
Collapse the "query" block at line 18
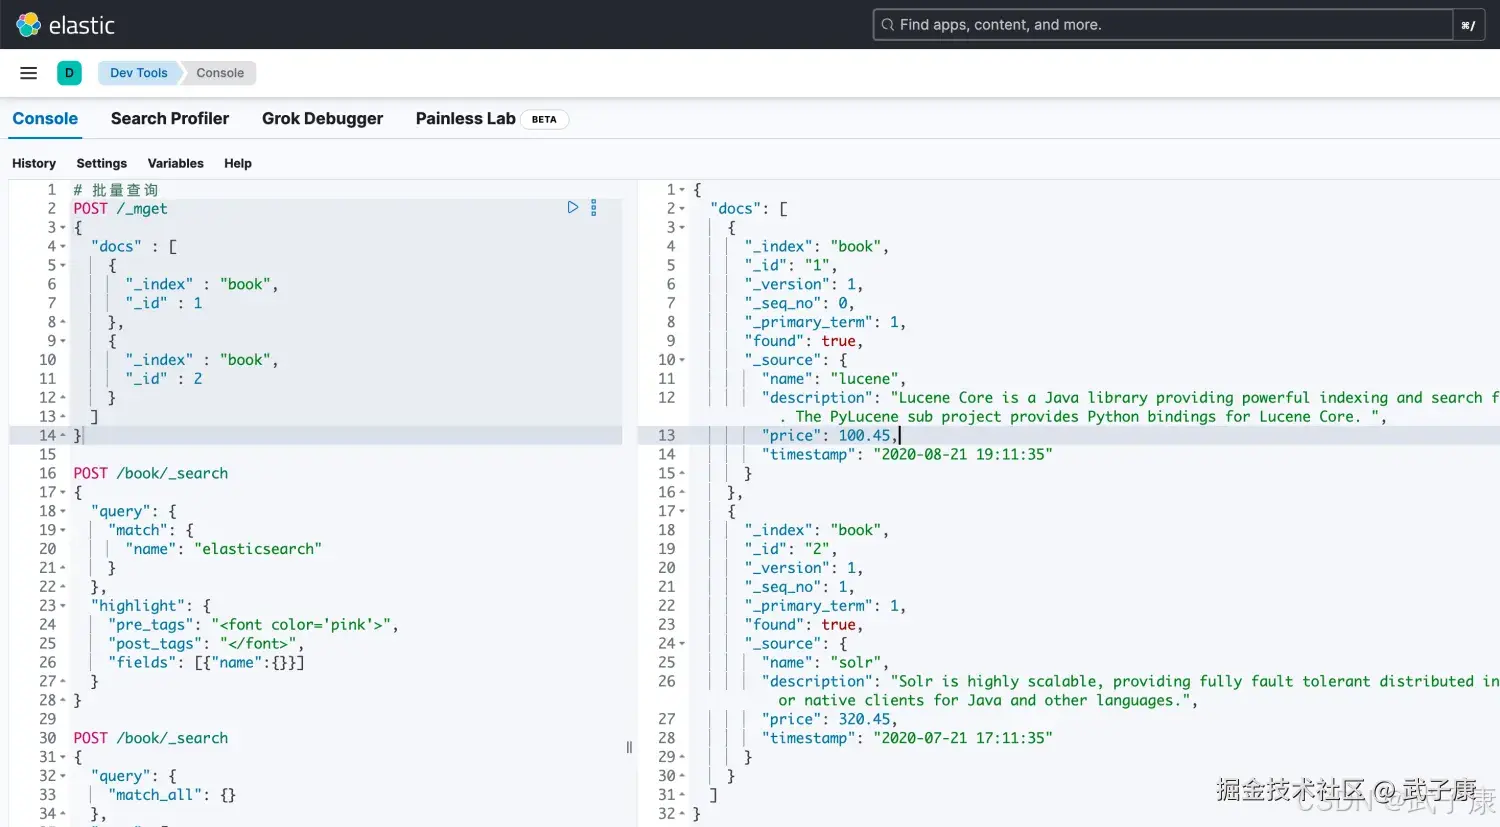pyautogui.click(x=63, y=511)
